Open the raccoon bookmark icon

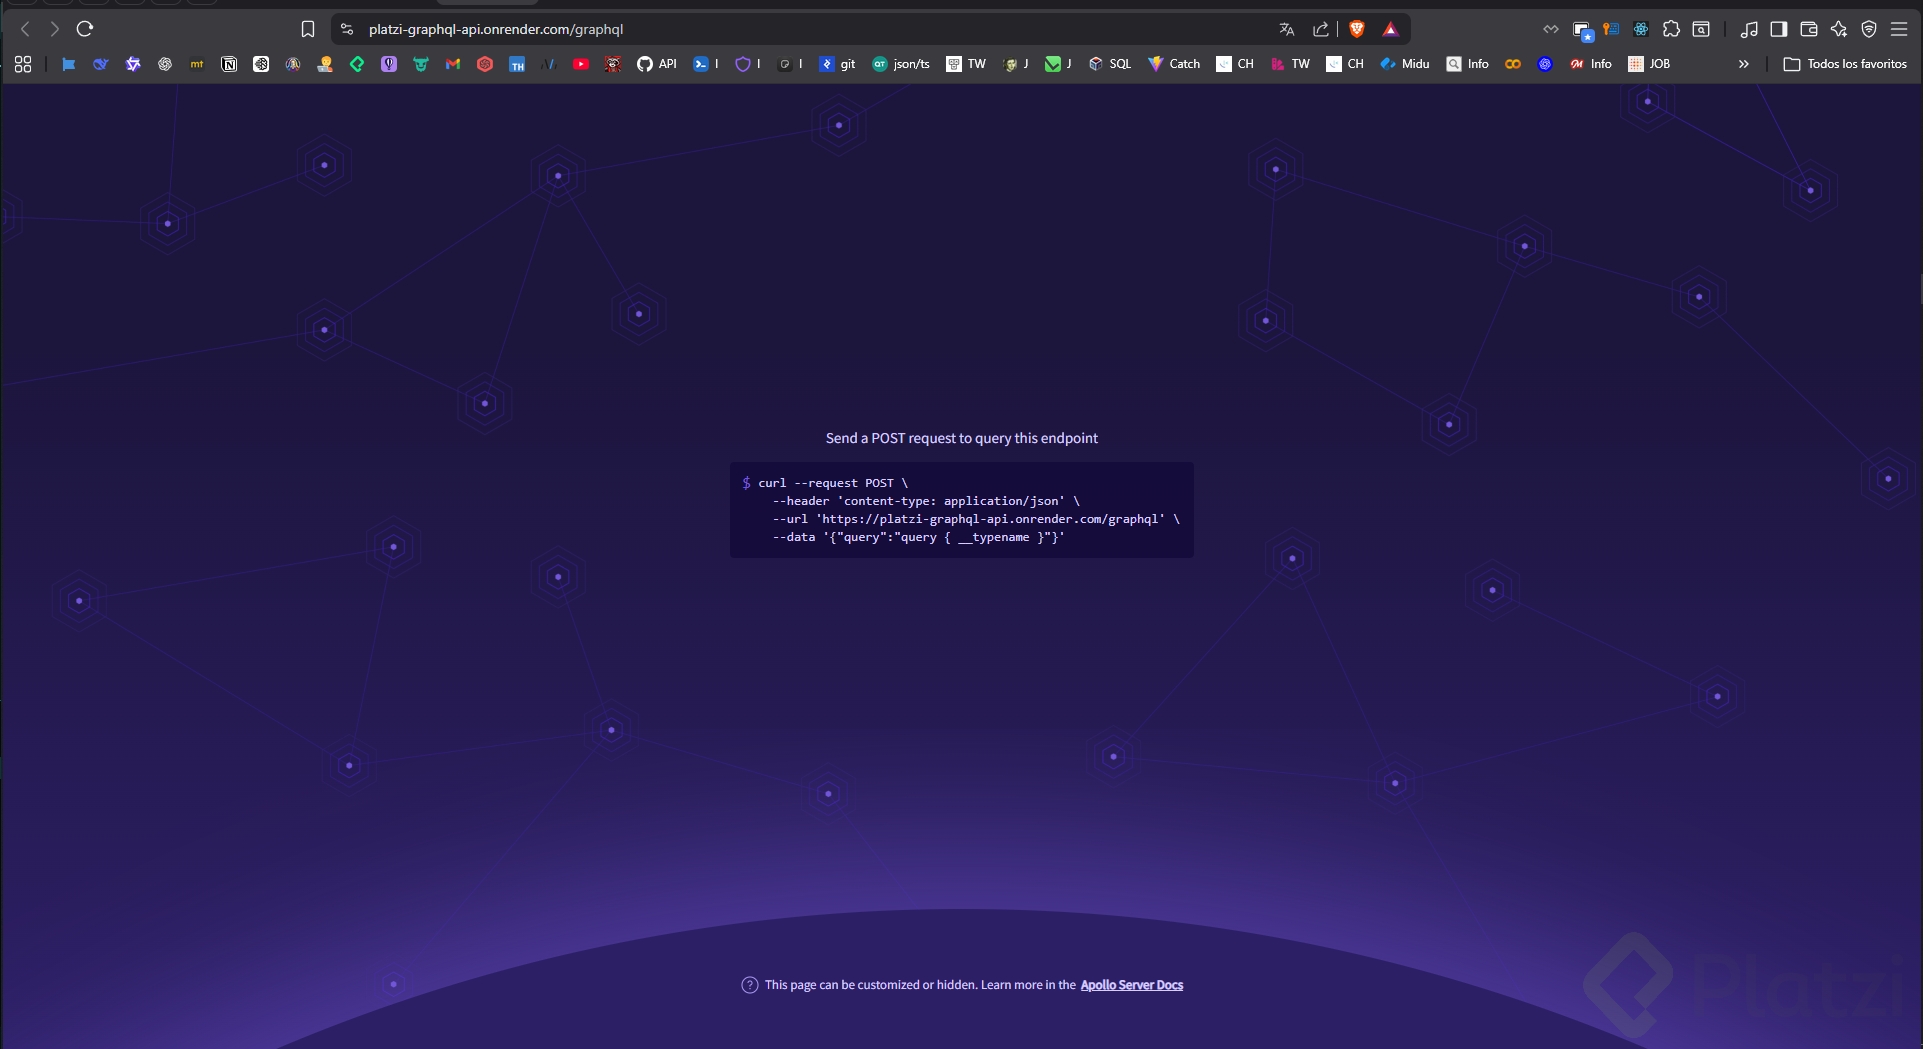[613, 64]
